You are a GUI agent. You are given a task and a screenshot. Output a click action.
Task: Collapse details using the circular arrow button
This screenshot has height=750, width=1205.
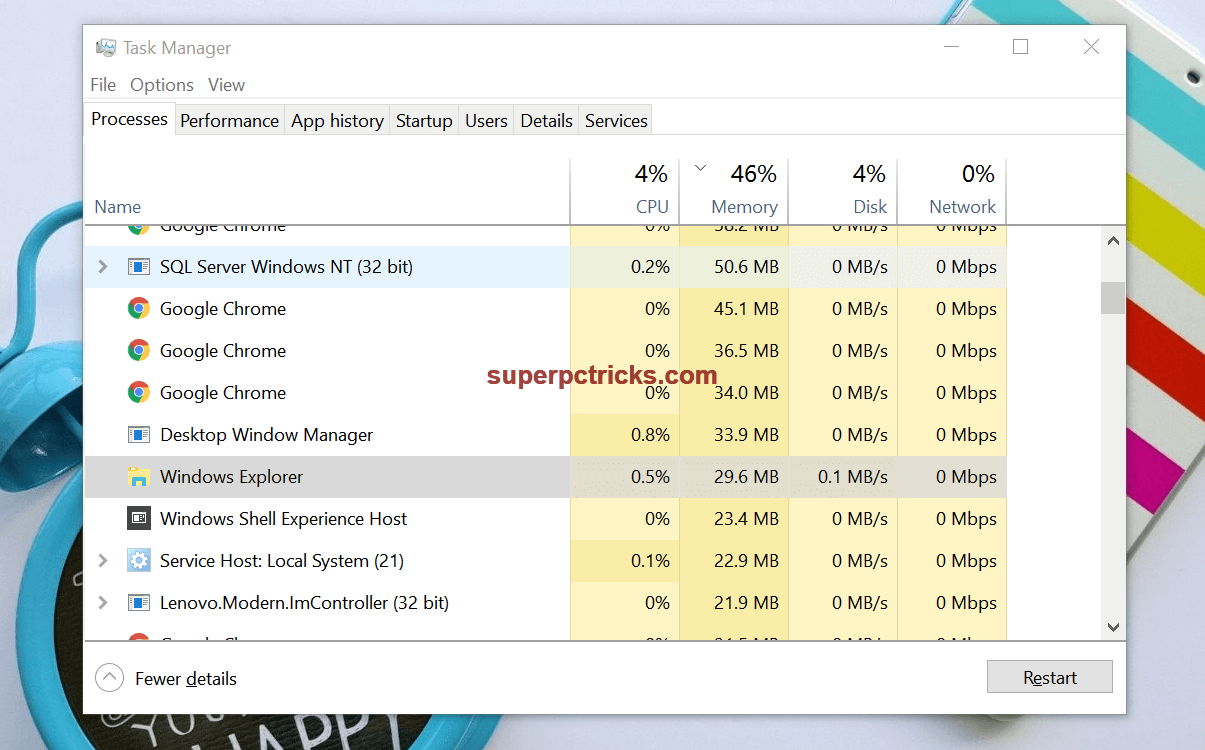tap(109, 677)
